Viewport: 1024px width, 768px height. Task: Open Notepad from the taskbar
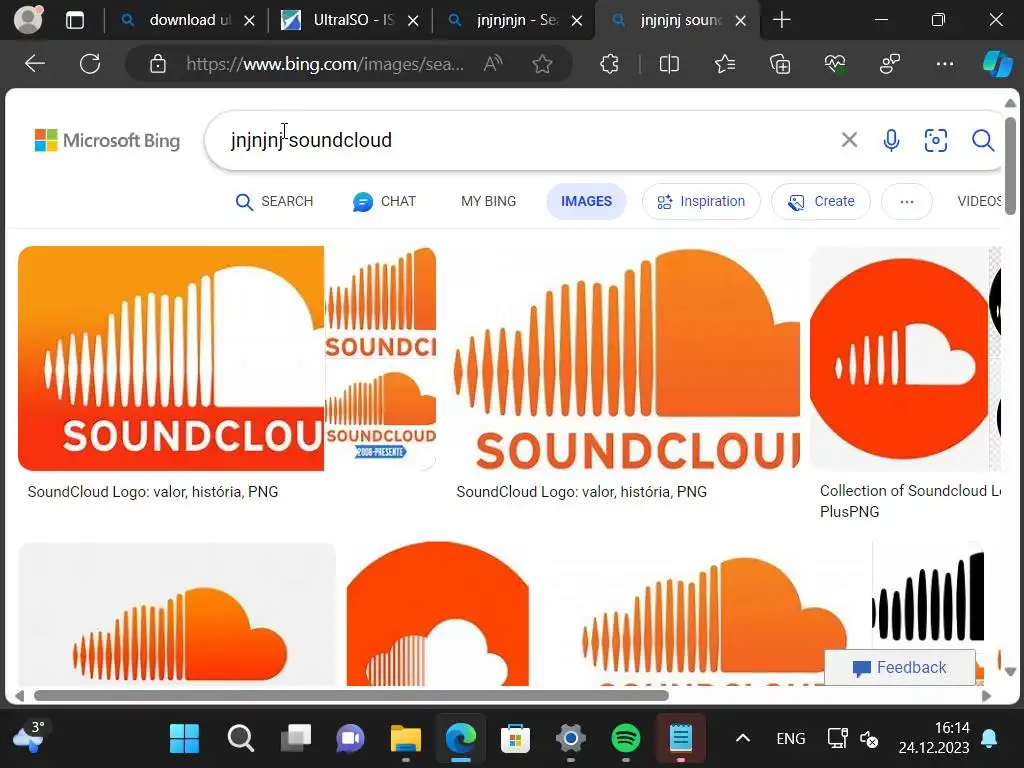pos(680,739)
